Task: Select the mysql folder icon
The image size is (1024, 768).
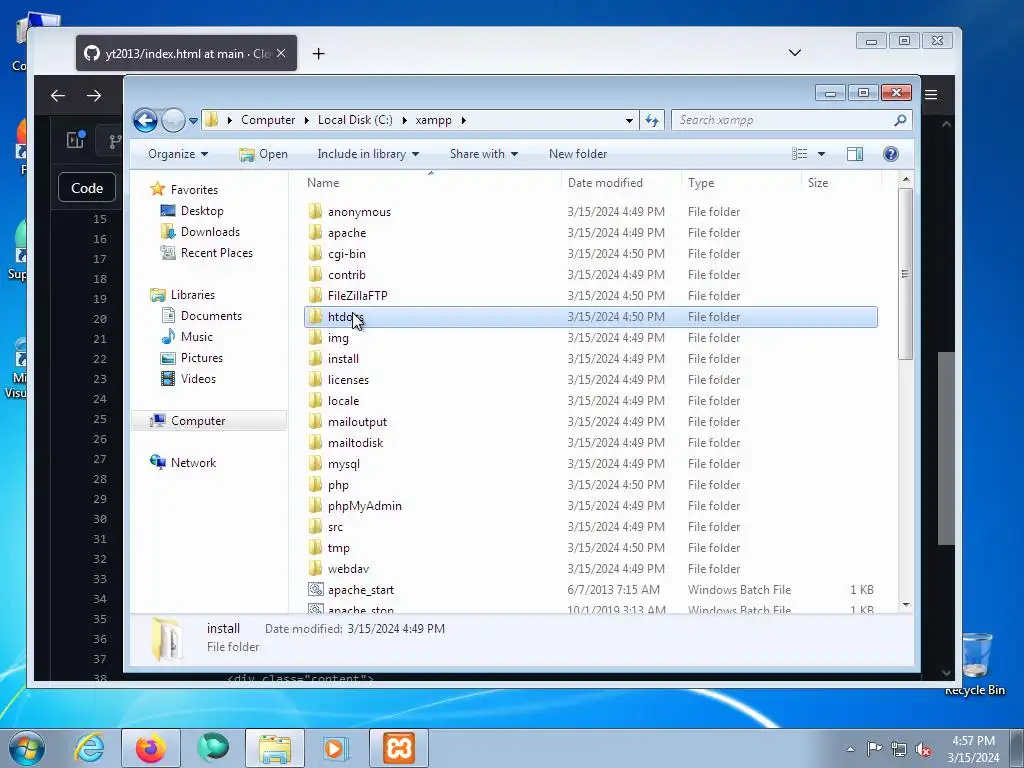Action: click(315, 463)
